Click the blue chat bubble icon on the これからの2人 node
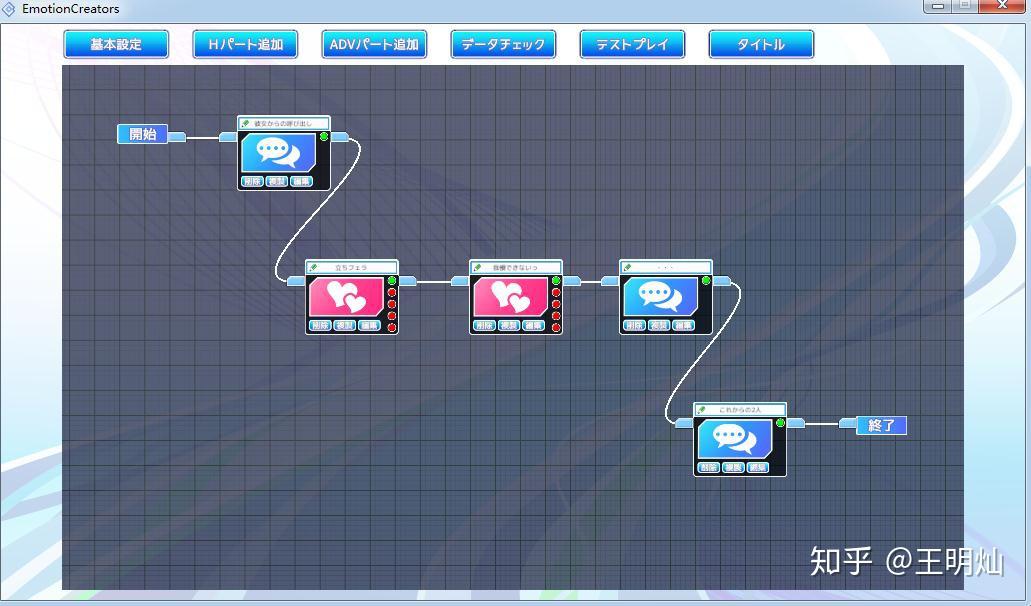Image resolution: width=1031 pixels, height=606 pixels. click(735, 440)
